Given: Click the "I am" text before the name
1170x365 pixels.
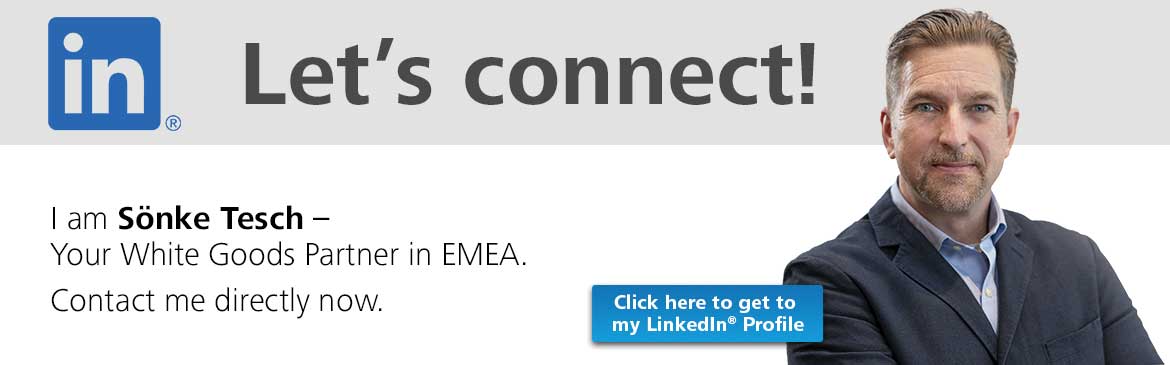Looking at the screenshot, I should tap(81, 219).
